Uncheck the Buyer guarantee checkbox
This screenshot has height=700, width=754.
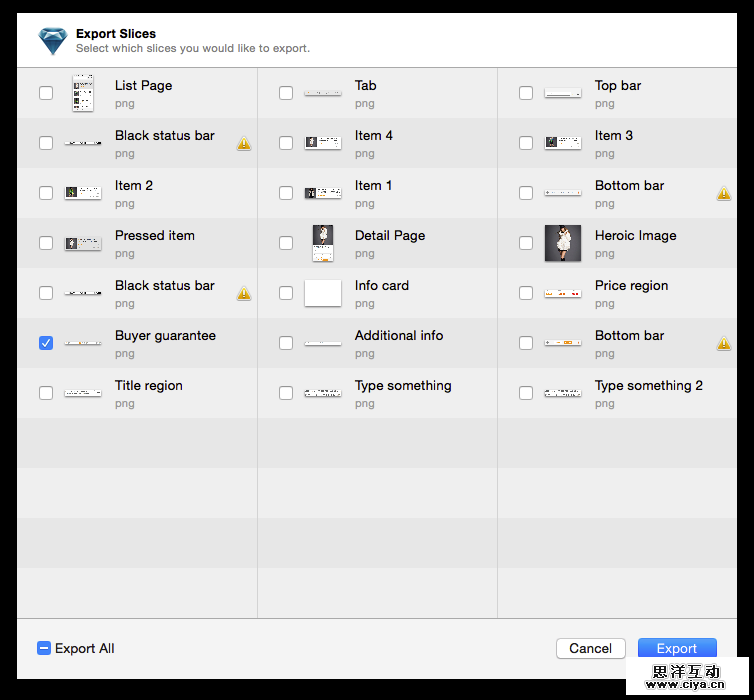click(x=46, y=343)
